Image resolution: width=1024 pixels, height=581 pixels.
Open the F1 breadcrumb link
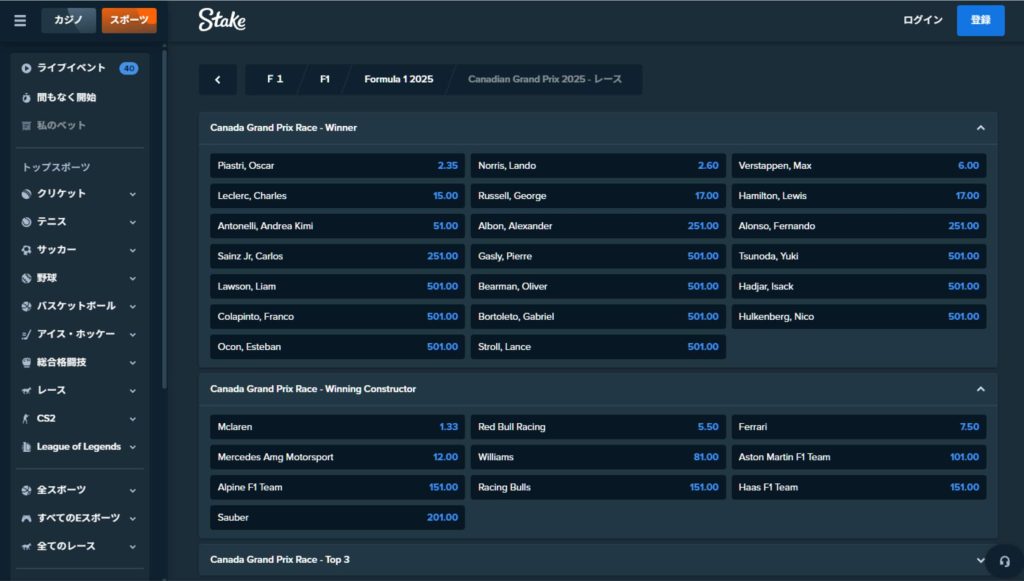(x=325, y=80)
